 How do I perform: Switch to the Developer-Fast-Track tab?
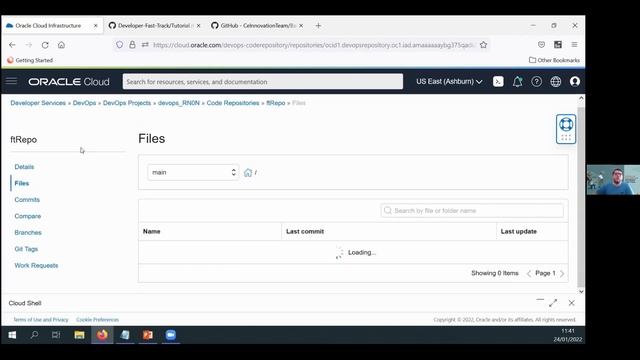[x=153, y=25]
